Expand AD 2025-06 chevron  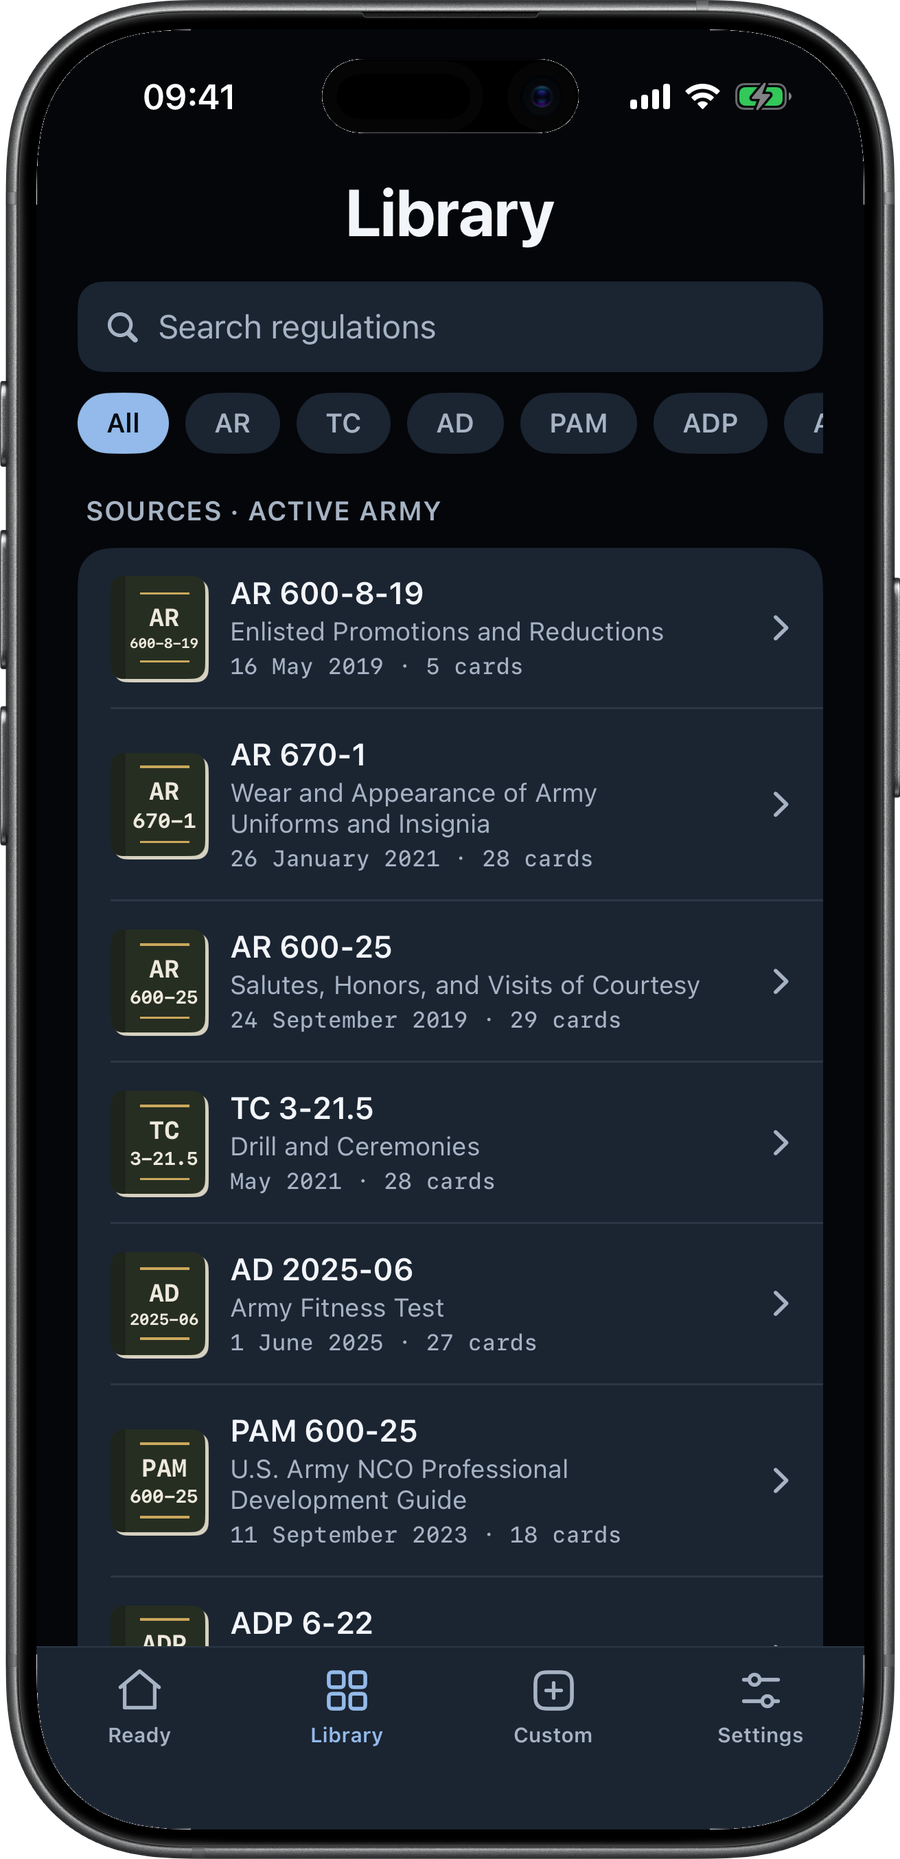[781, 1303]
